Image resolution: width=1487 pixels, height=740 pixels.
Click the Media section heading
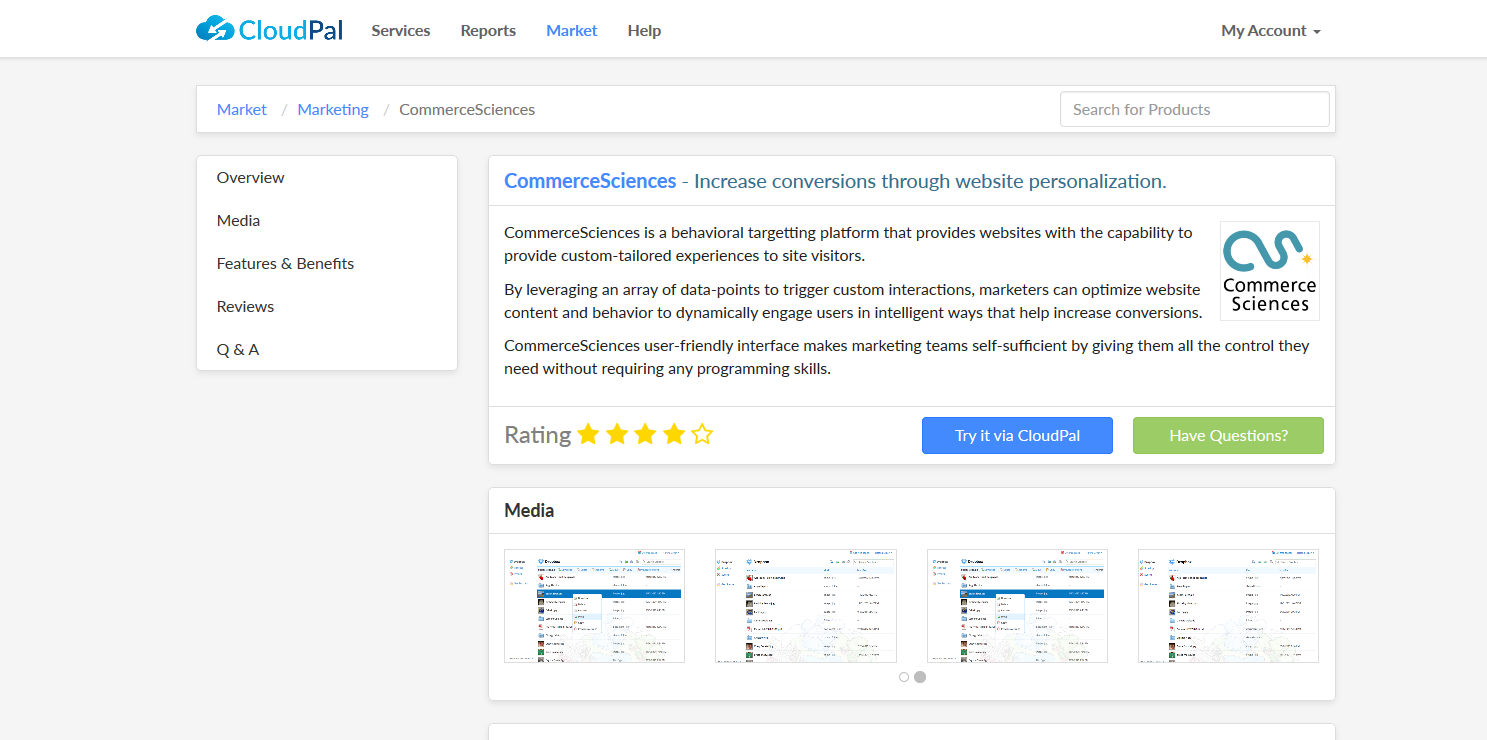529,510
